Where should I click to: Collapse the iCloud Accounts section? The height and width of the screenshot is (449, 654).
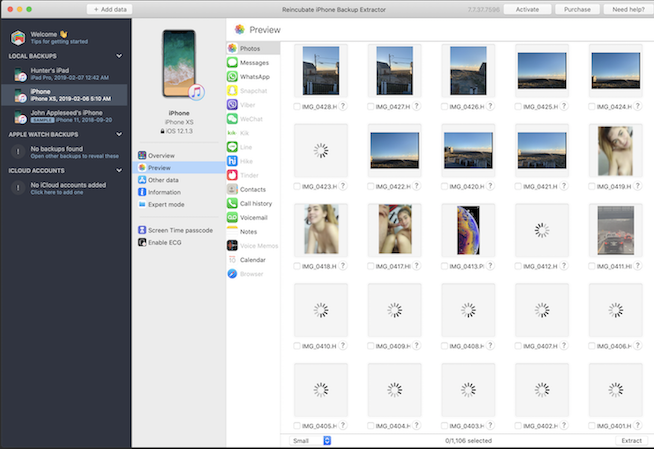click(x=119, y=171)
